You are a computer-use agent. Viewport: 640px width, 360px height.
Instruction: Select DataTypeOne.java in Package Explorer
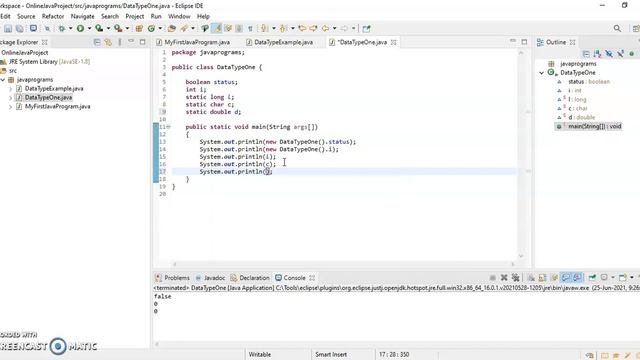(48, 98)
